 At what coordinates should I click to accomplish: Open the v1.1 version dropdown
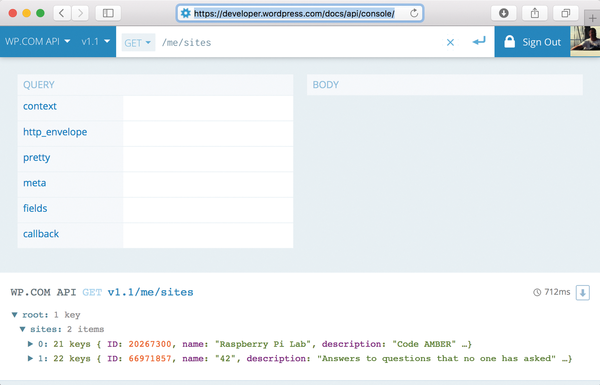pos(96,41)
